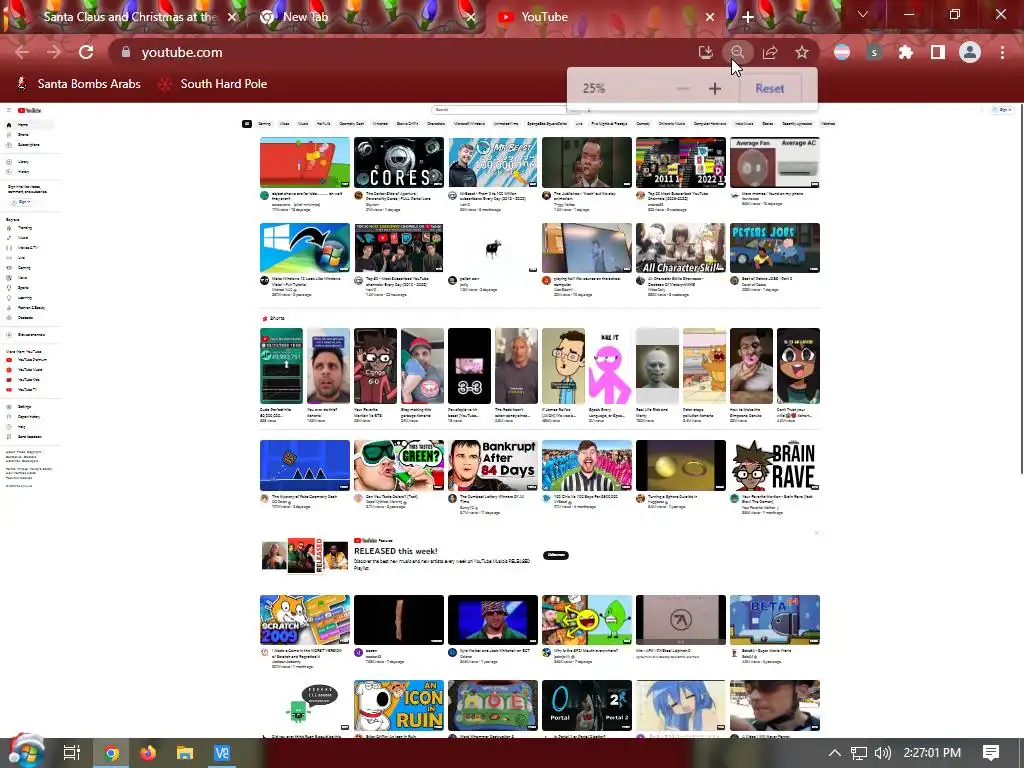The height and width of the screenshot is (768, 1024).
Task: Click the page vertical scrollbar
Action: tap(1021, 287)
